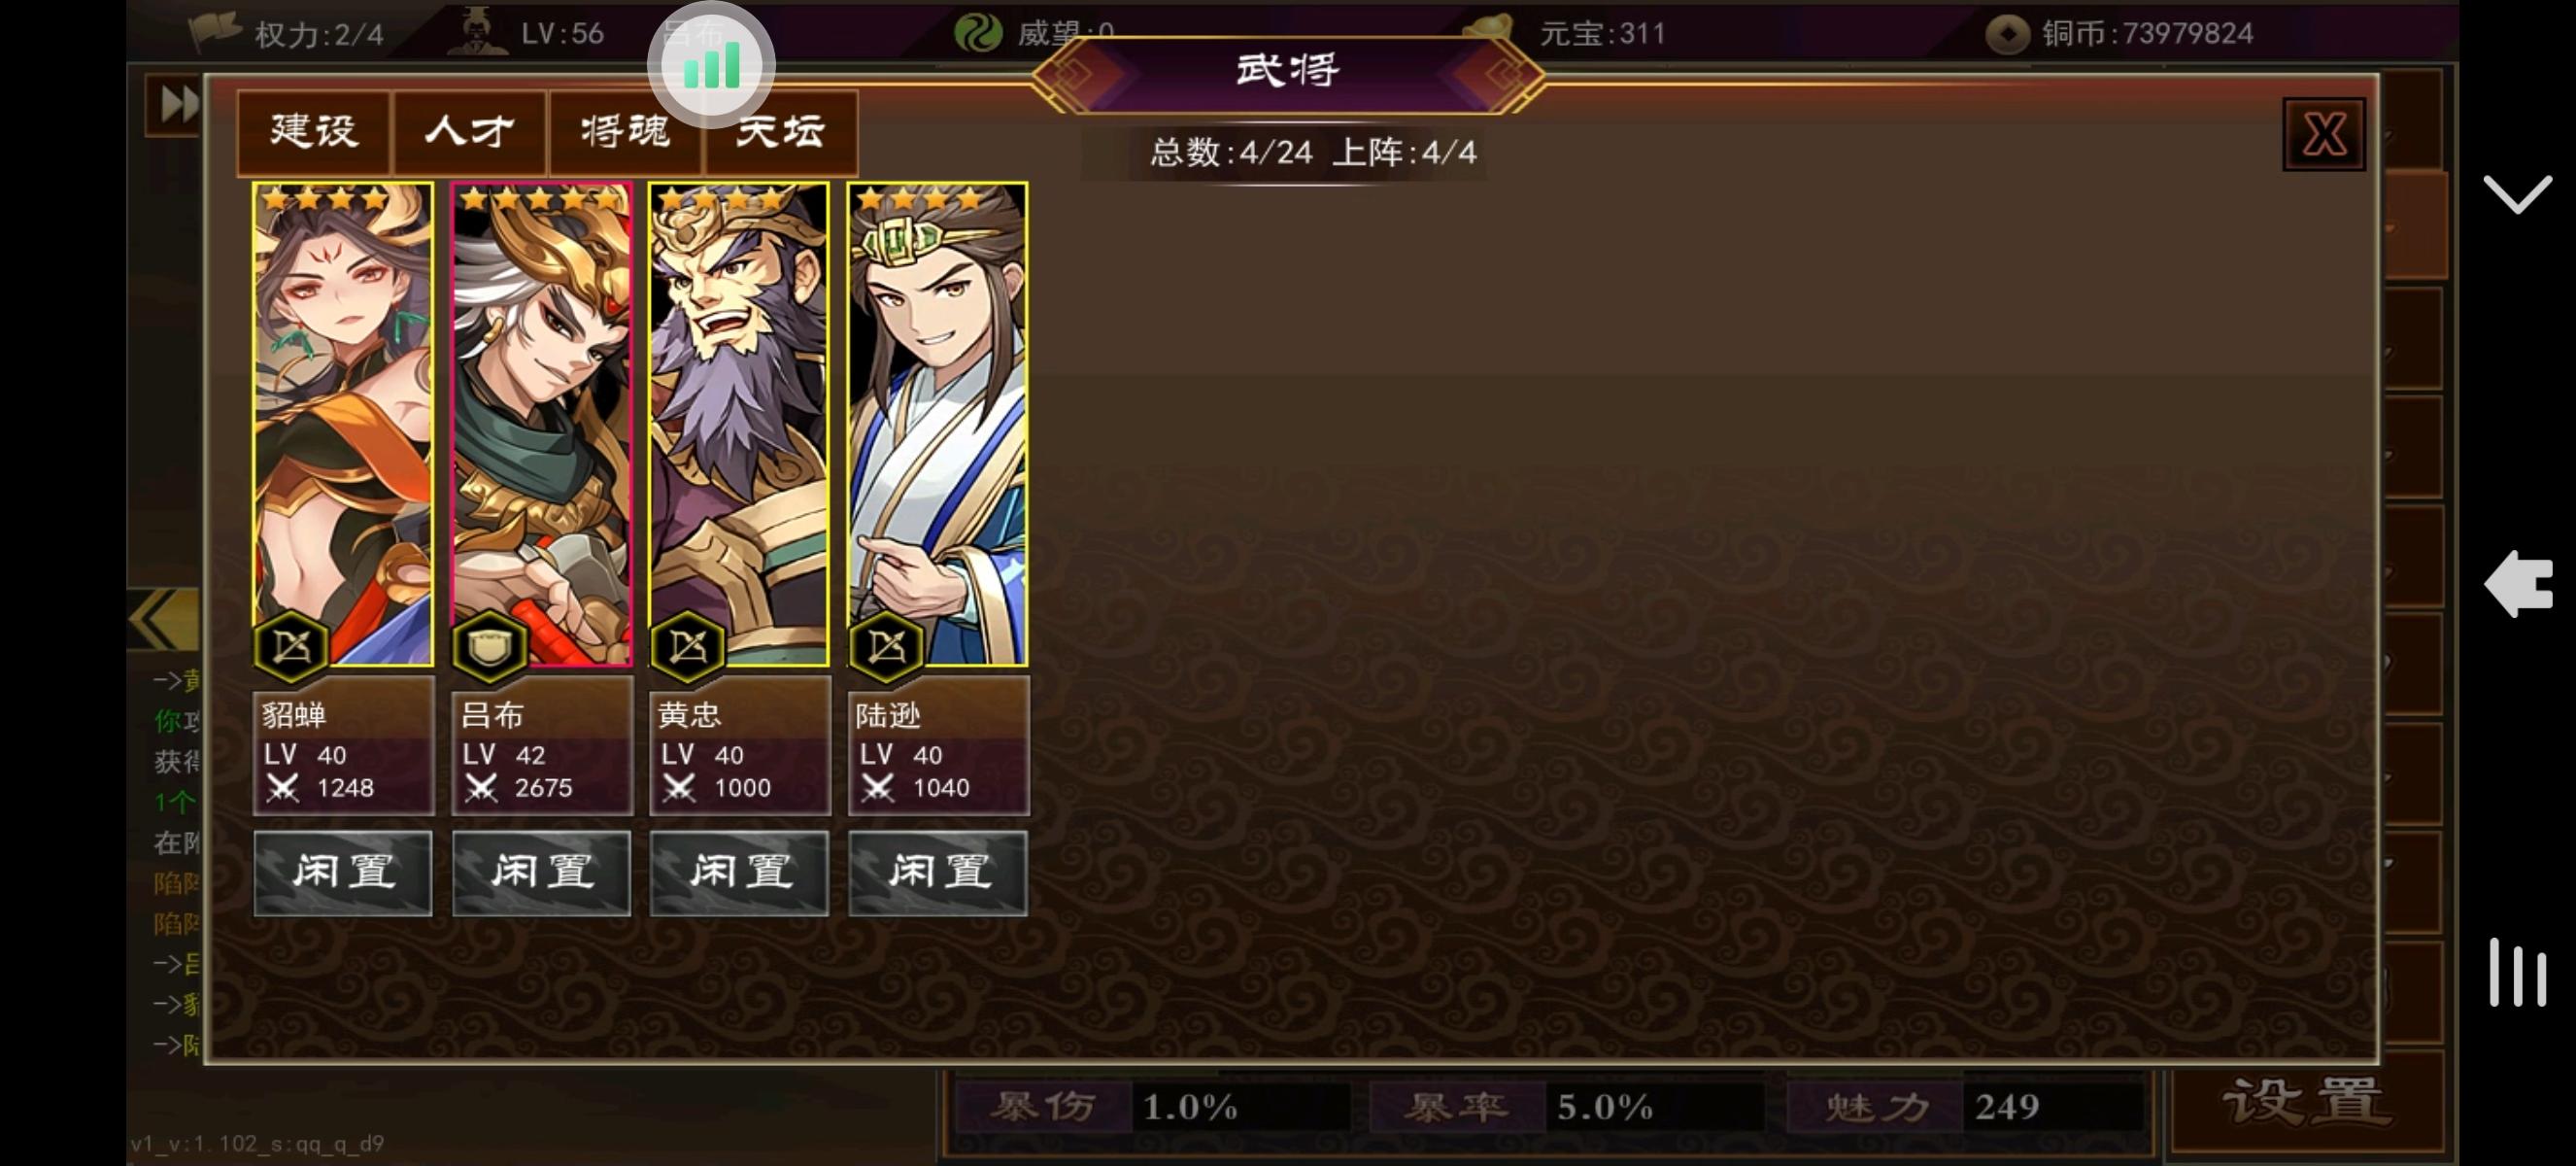Tap the green prestige swirl icon
The image size is (2576, 1166).
click(x=977, y=32)
